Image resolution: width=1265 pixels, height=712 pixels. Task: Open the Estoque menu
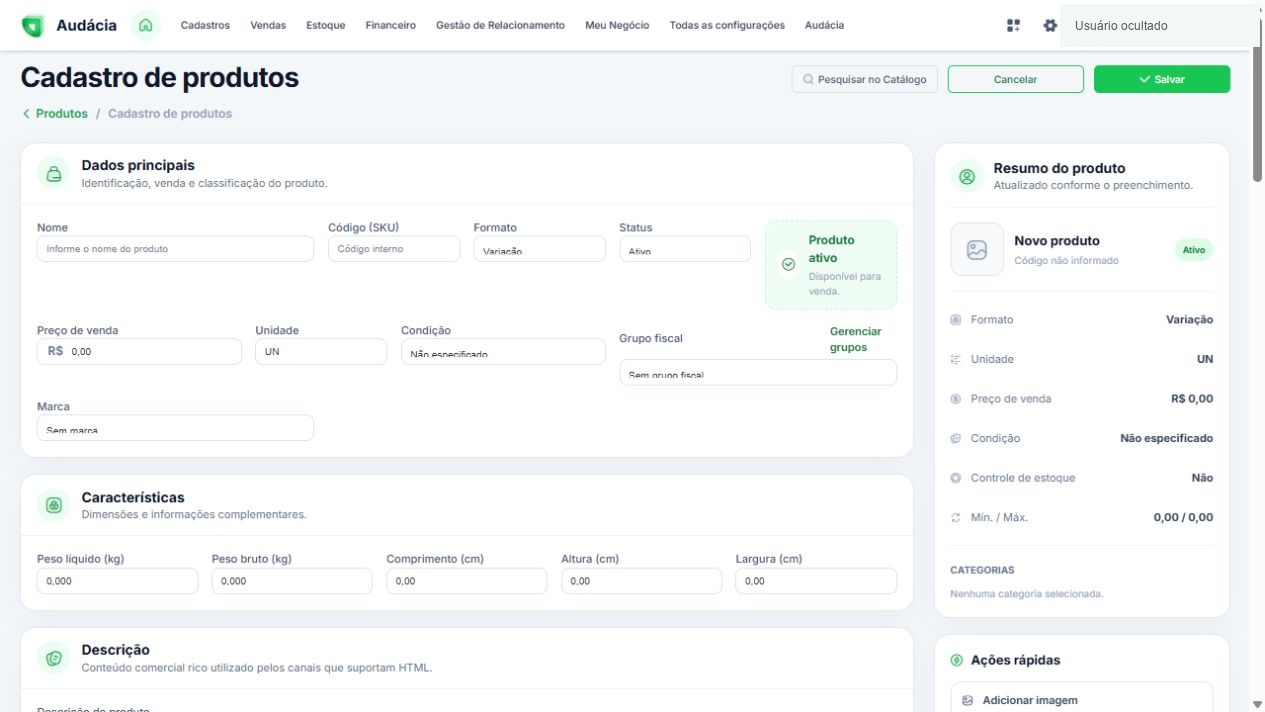pos(326,25)
